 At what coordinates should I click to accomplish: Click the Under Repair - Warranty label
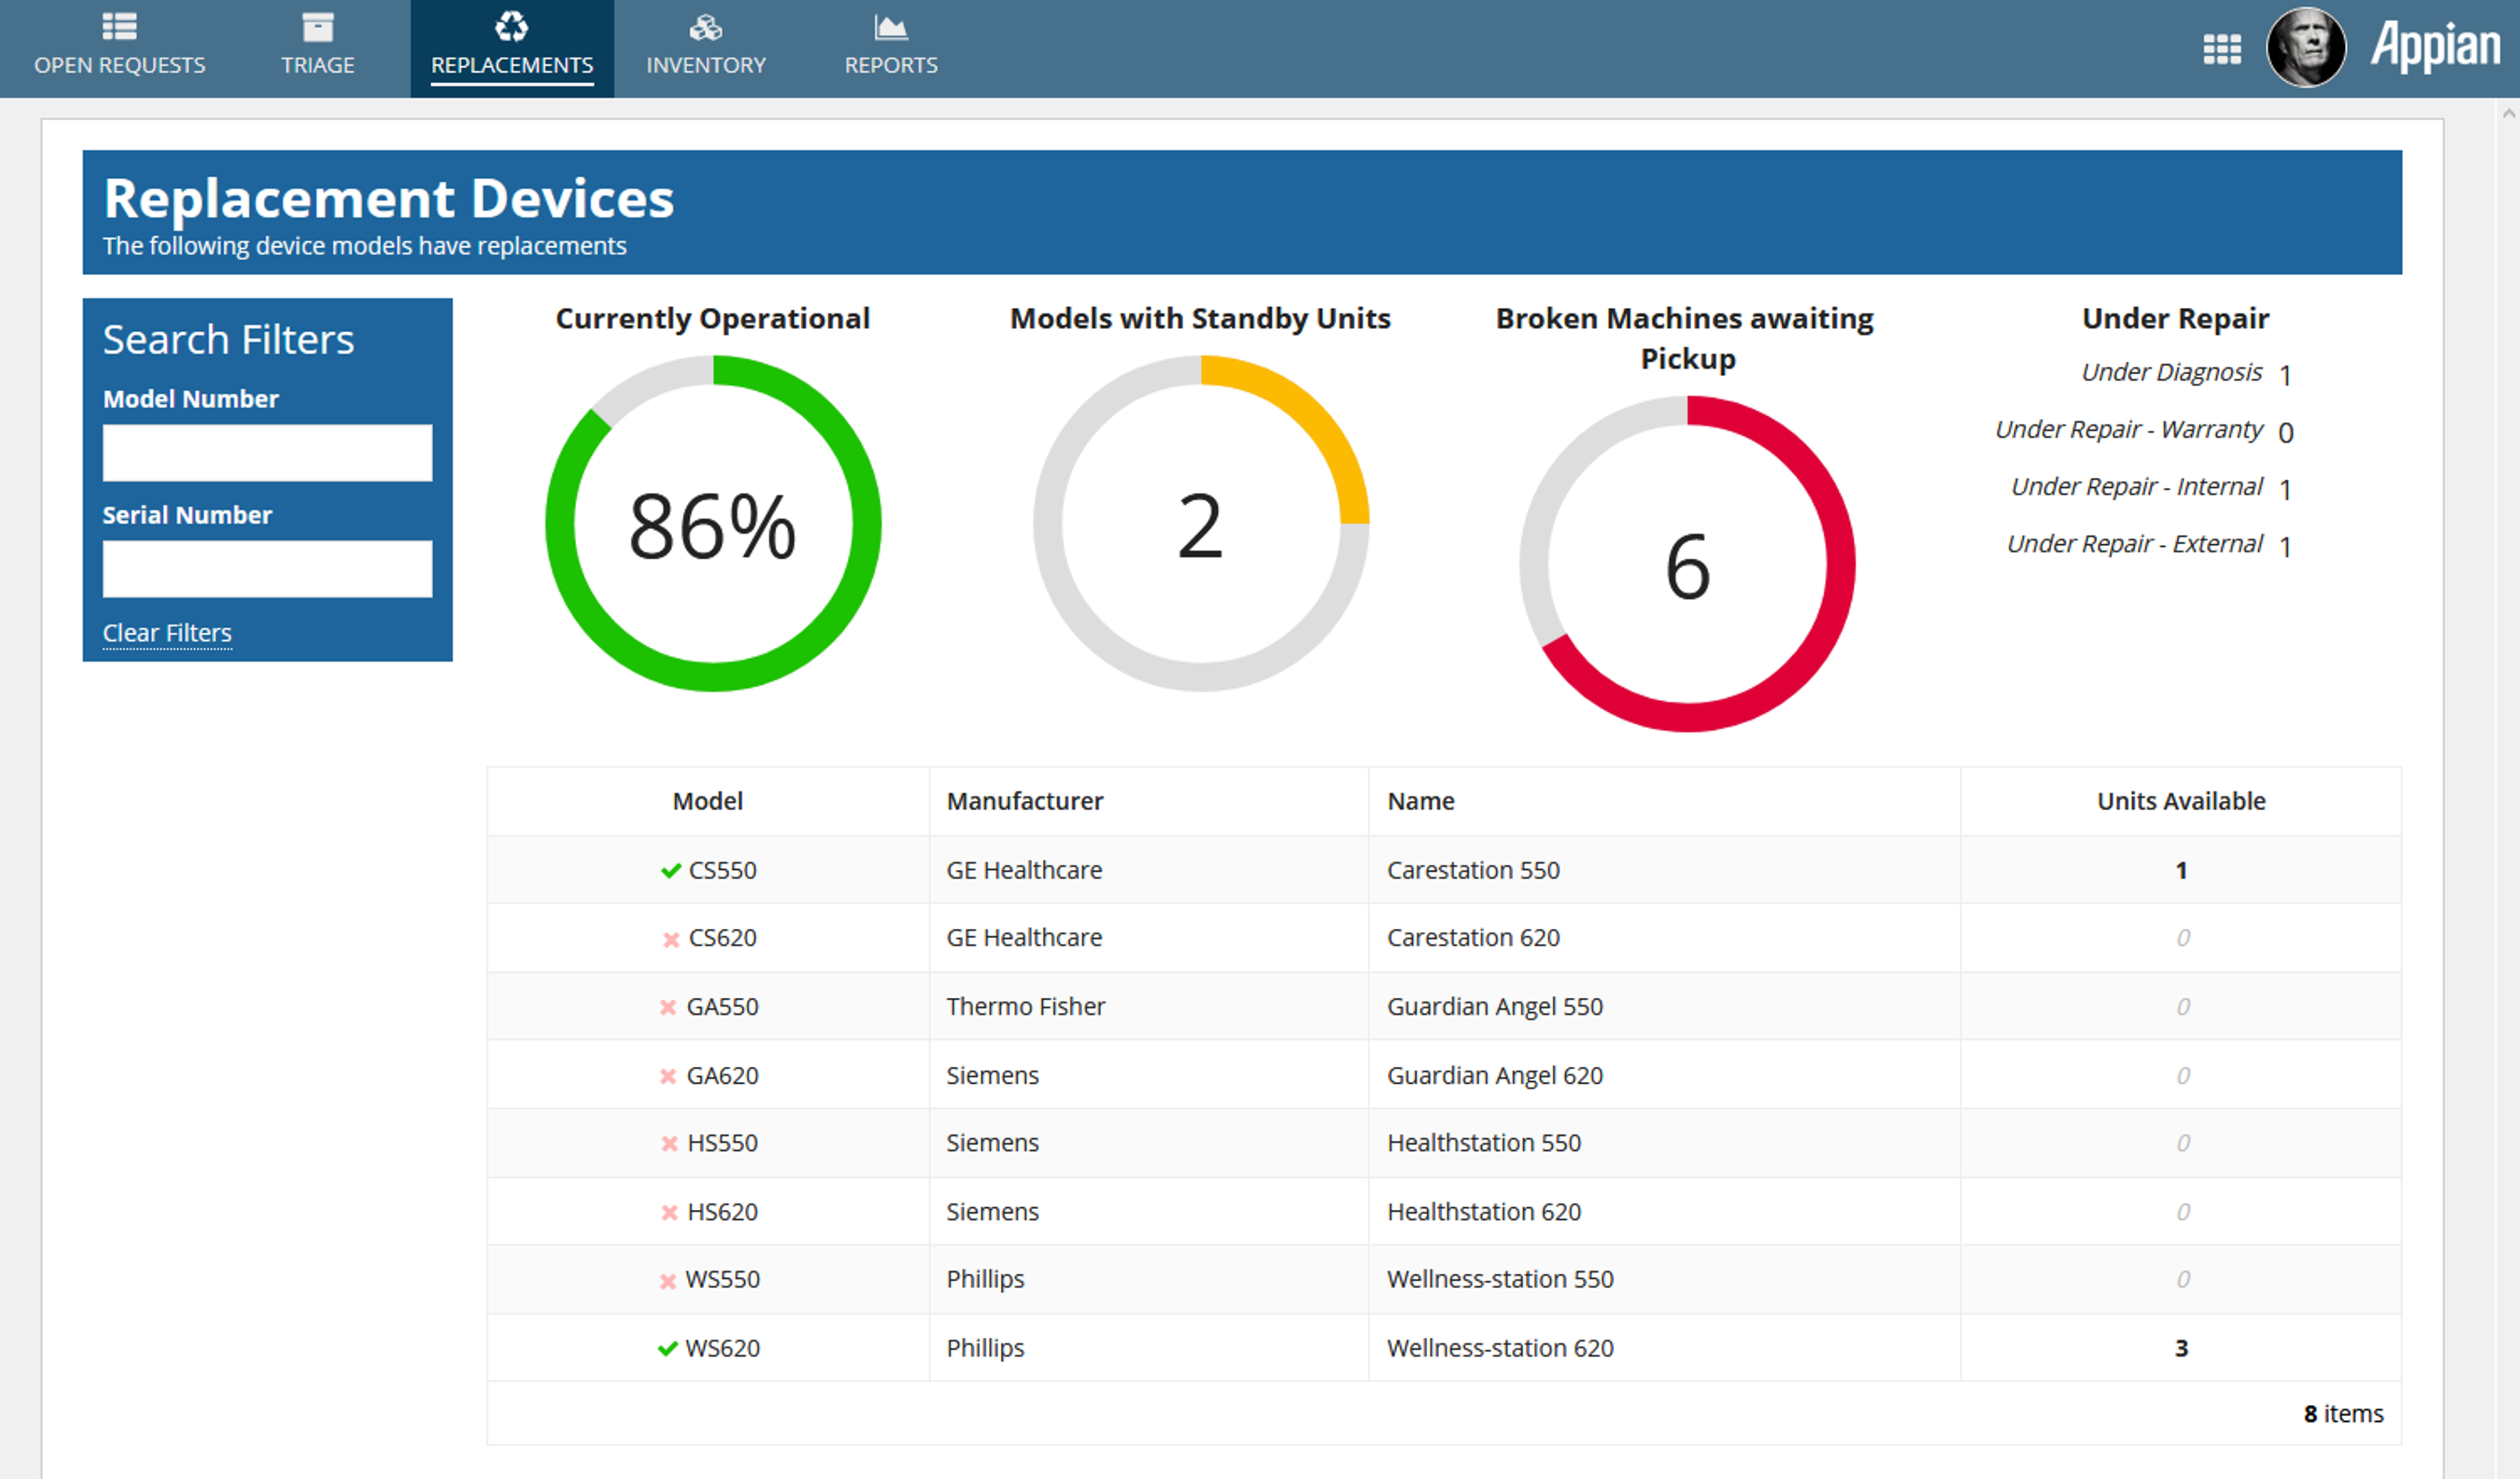coord(2129,429)
